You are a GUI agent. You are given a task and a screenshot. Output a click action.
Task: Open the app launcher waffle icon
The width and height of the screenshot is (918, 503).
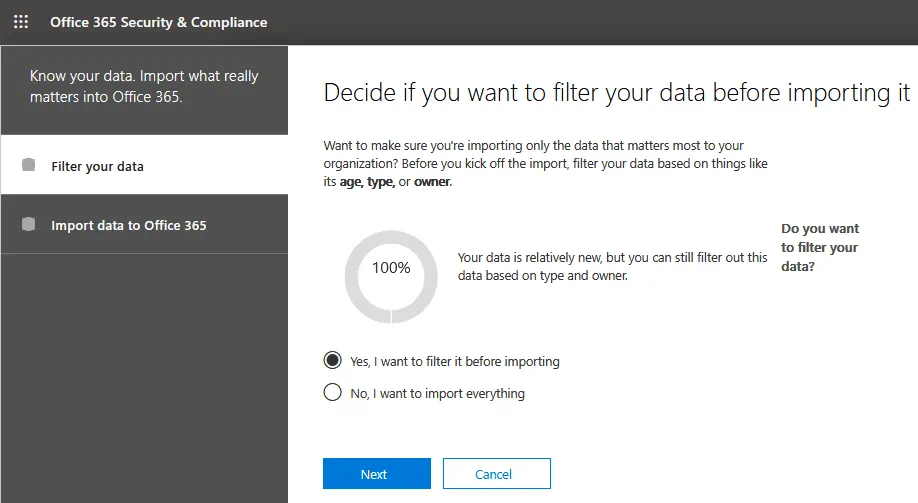point(21,22)
